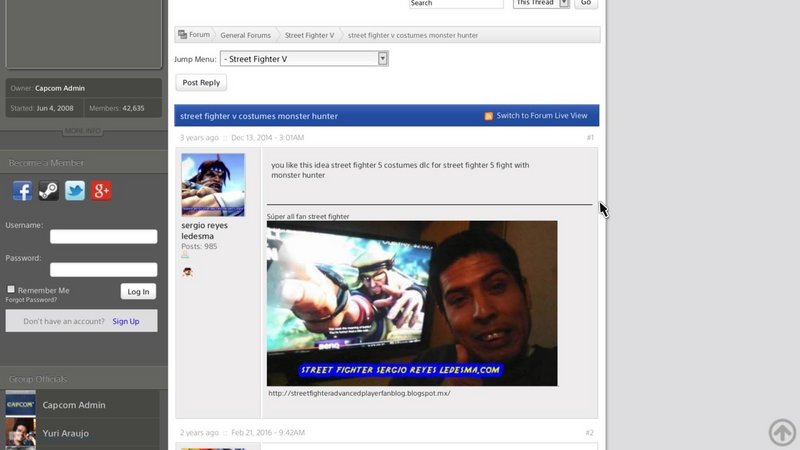Click the Steam sign-in icon
The image size is (800, 450).
(x=48, y=191)
